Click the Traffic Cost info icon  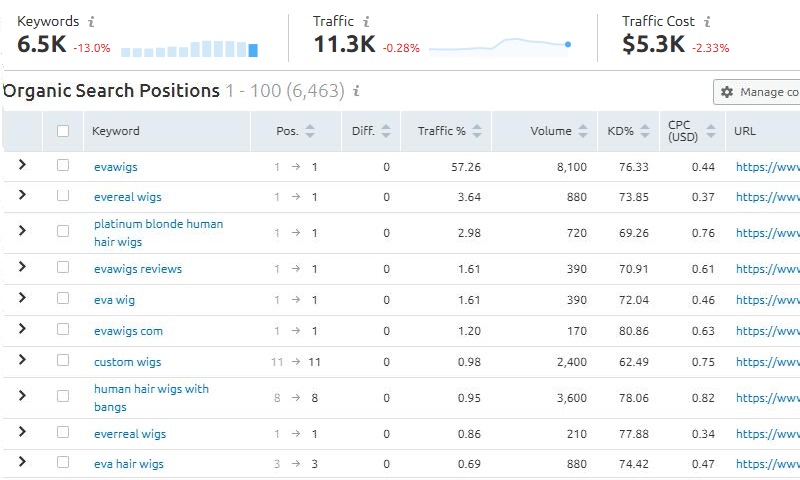707,21
